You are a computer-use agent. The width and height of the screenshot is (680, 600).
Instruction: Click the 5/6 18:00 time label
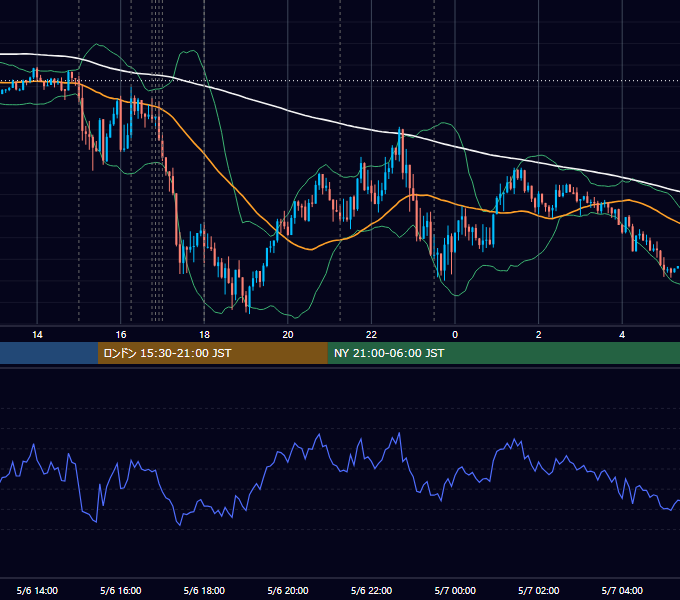pyautogui.click(x=204, y=590)
